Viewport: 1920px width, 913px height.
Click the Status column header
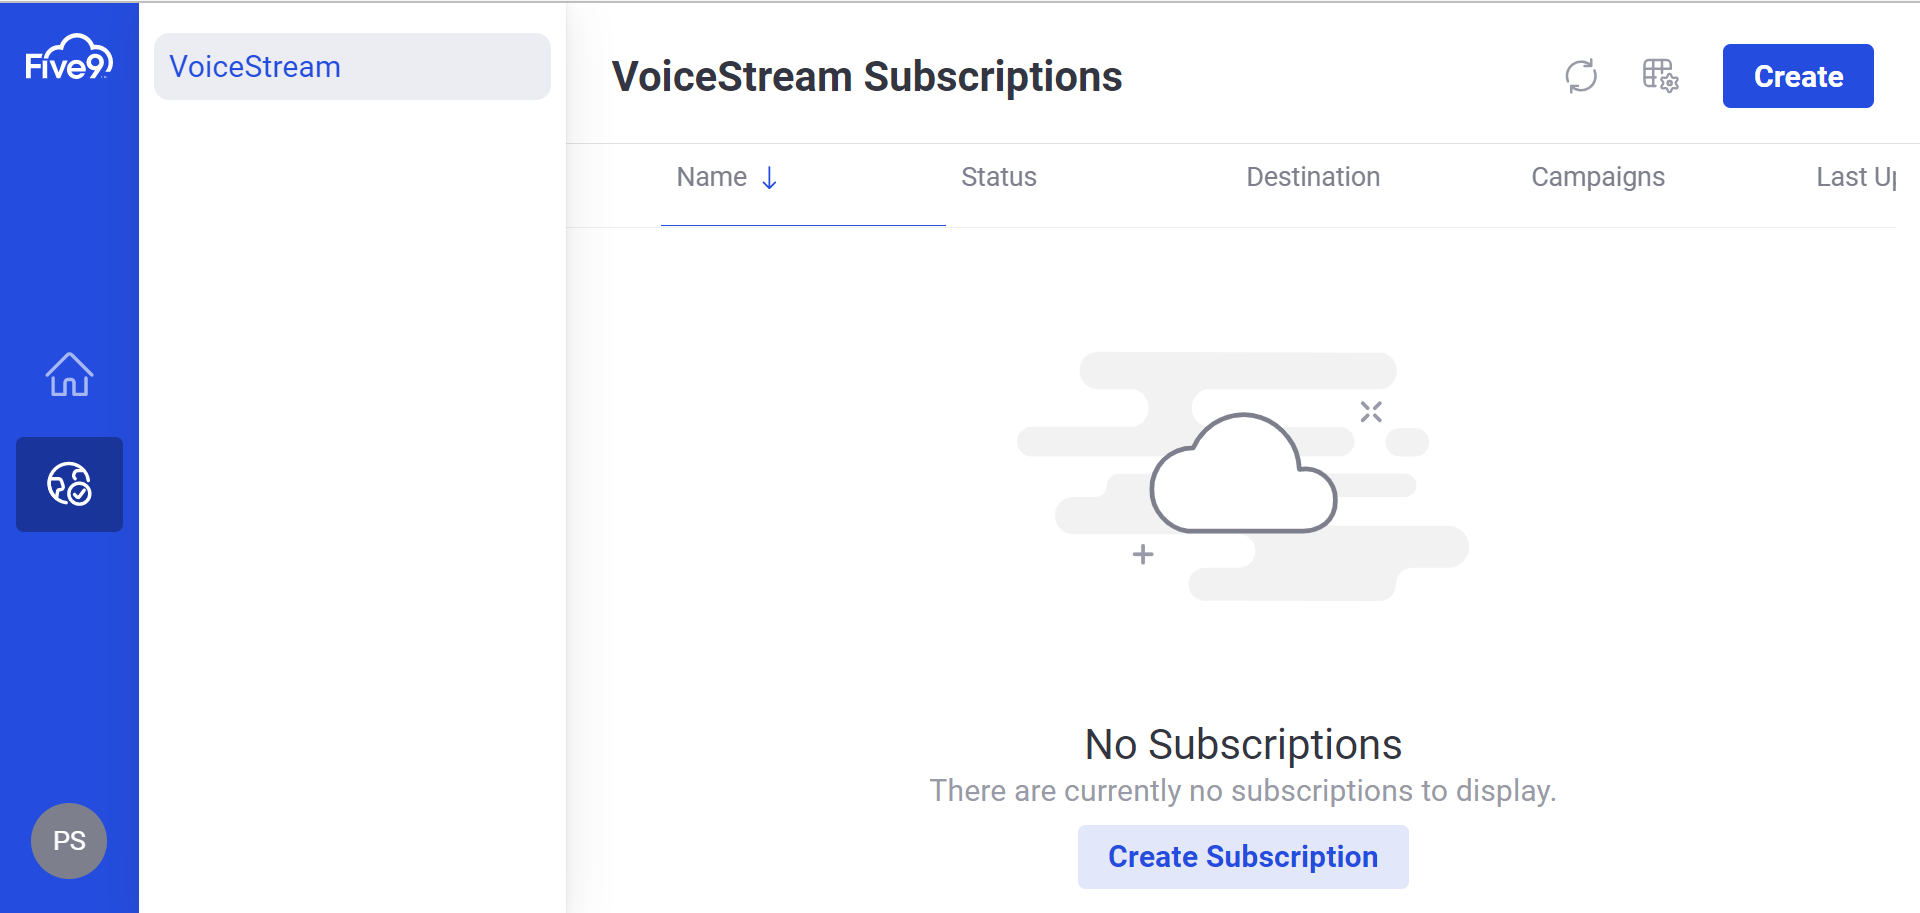999,177
